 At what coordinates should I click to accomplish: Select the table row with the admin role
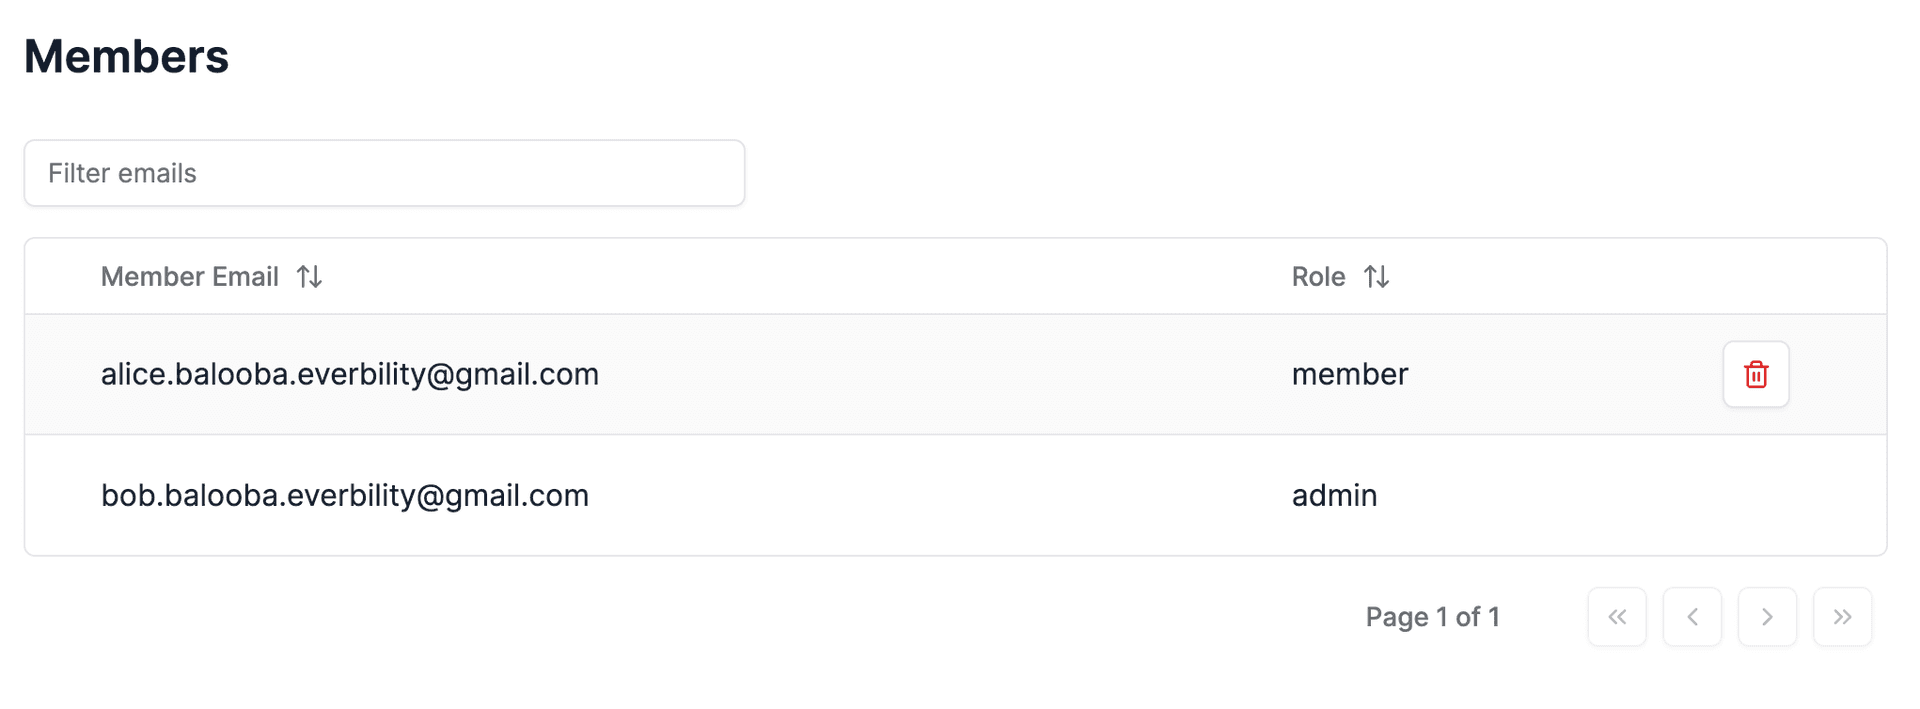(x=900, y=496)
